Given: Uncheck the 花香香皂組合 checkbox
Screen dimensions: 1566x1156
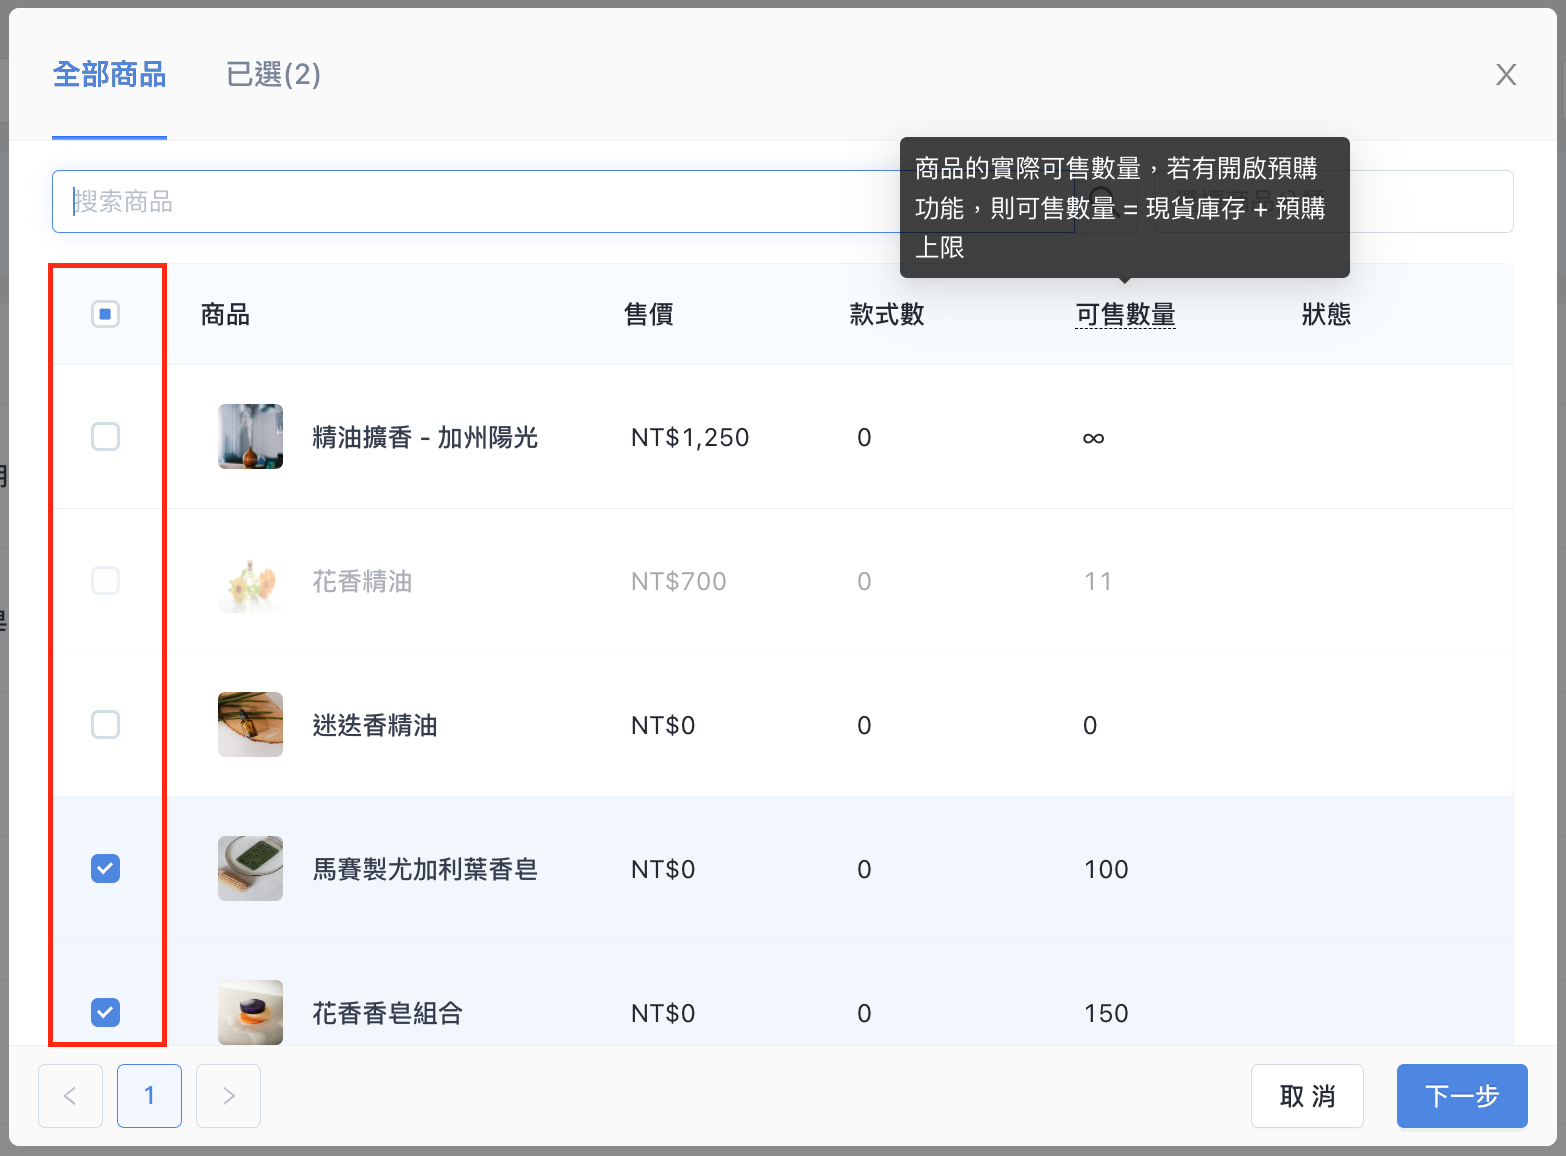Looking at the screenshot, I should 105,1013.
